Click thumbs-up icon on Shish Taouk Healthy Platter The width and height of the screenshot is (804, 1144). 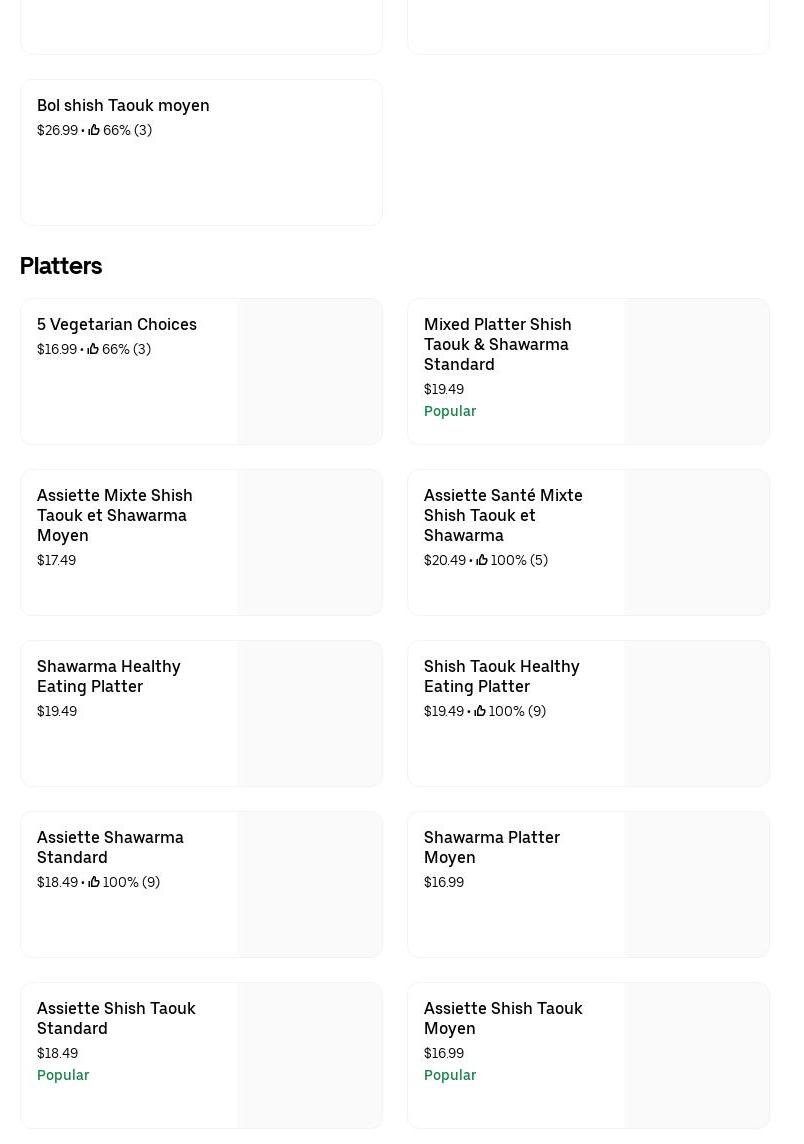click(x=480, y=711)
